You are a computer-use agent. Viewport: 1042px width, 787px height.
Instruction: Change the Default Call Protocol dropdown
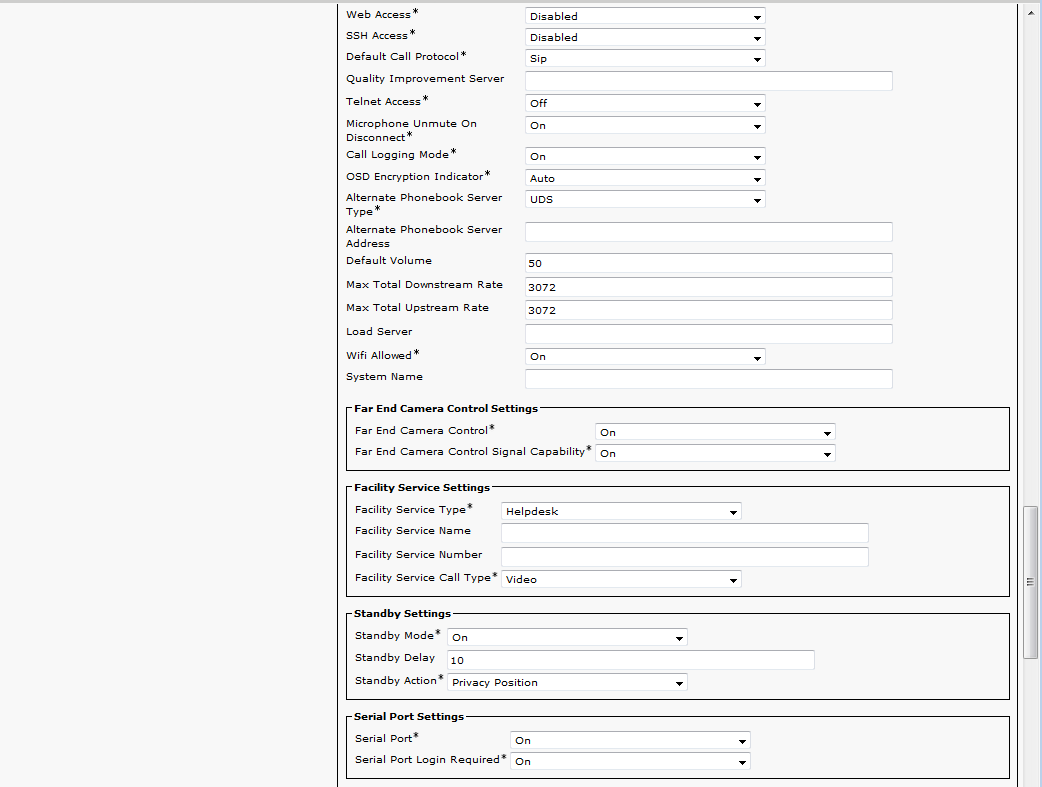645,58
